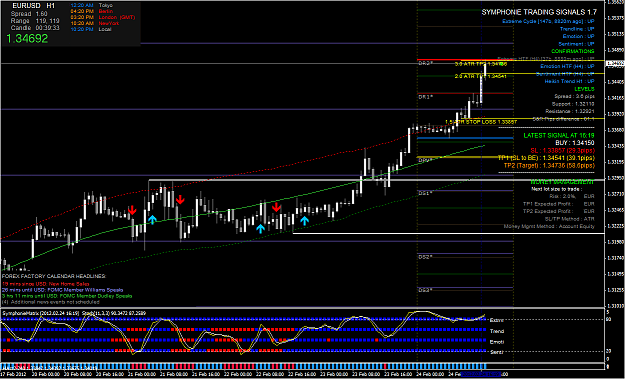Click the LATEST SIGNAL AT 16:19 heading
The width and height of the screenshot is (625, 379).
559,135
